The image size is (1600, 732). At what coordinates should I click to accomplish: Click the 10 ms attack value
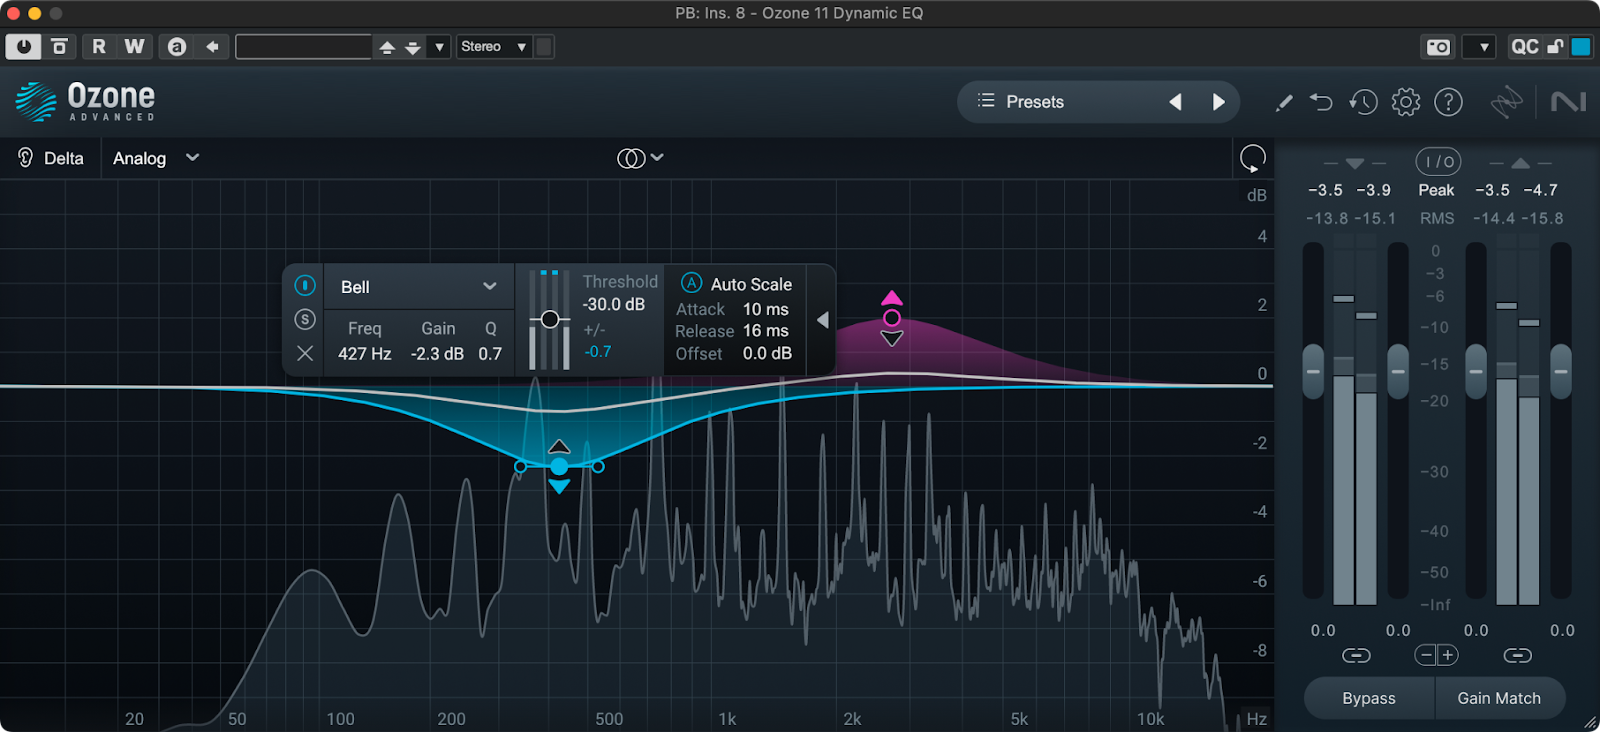coord(766,309)
